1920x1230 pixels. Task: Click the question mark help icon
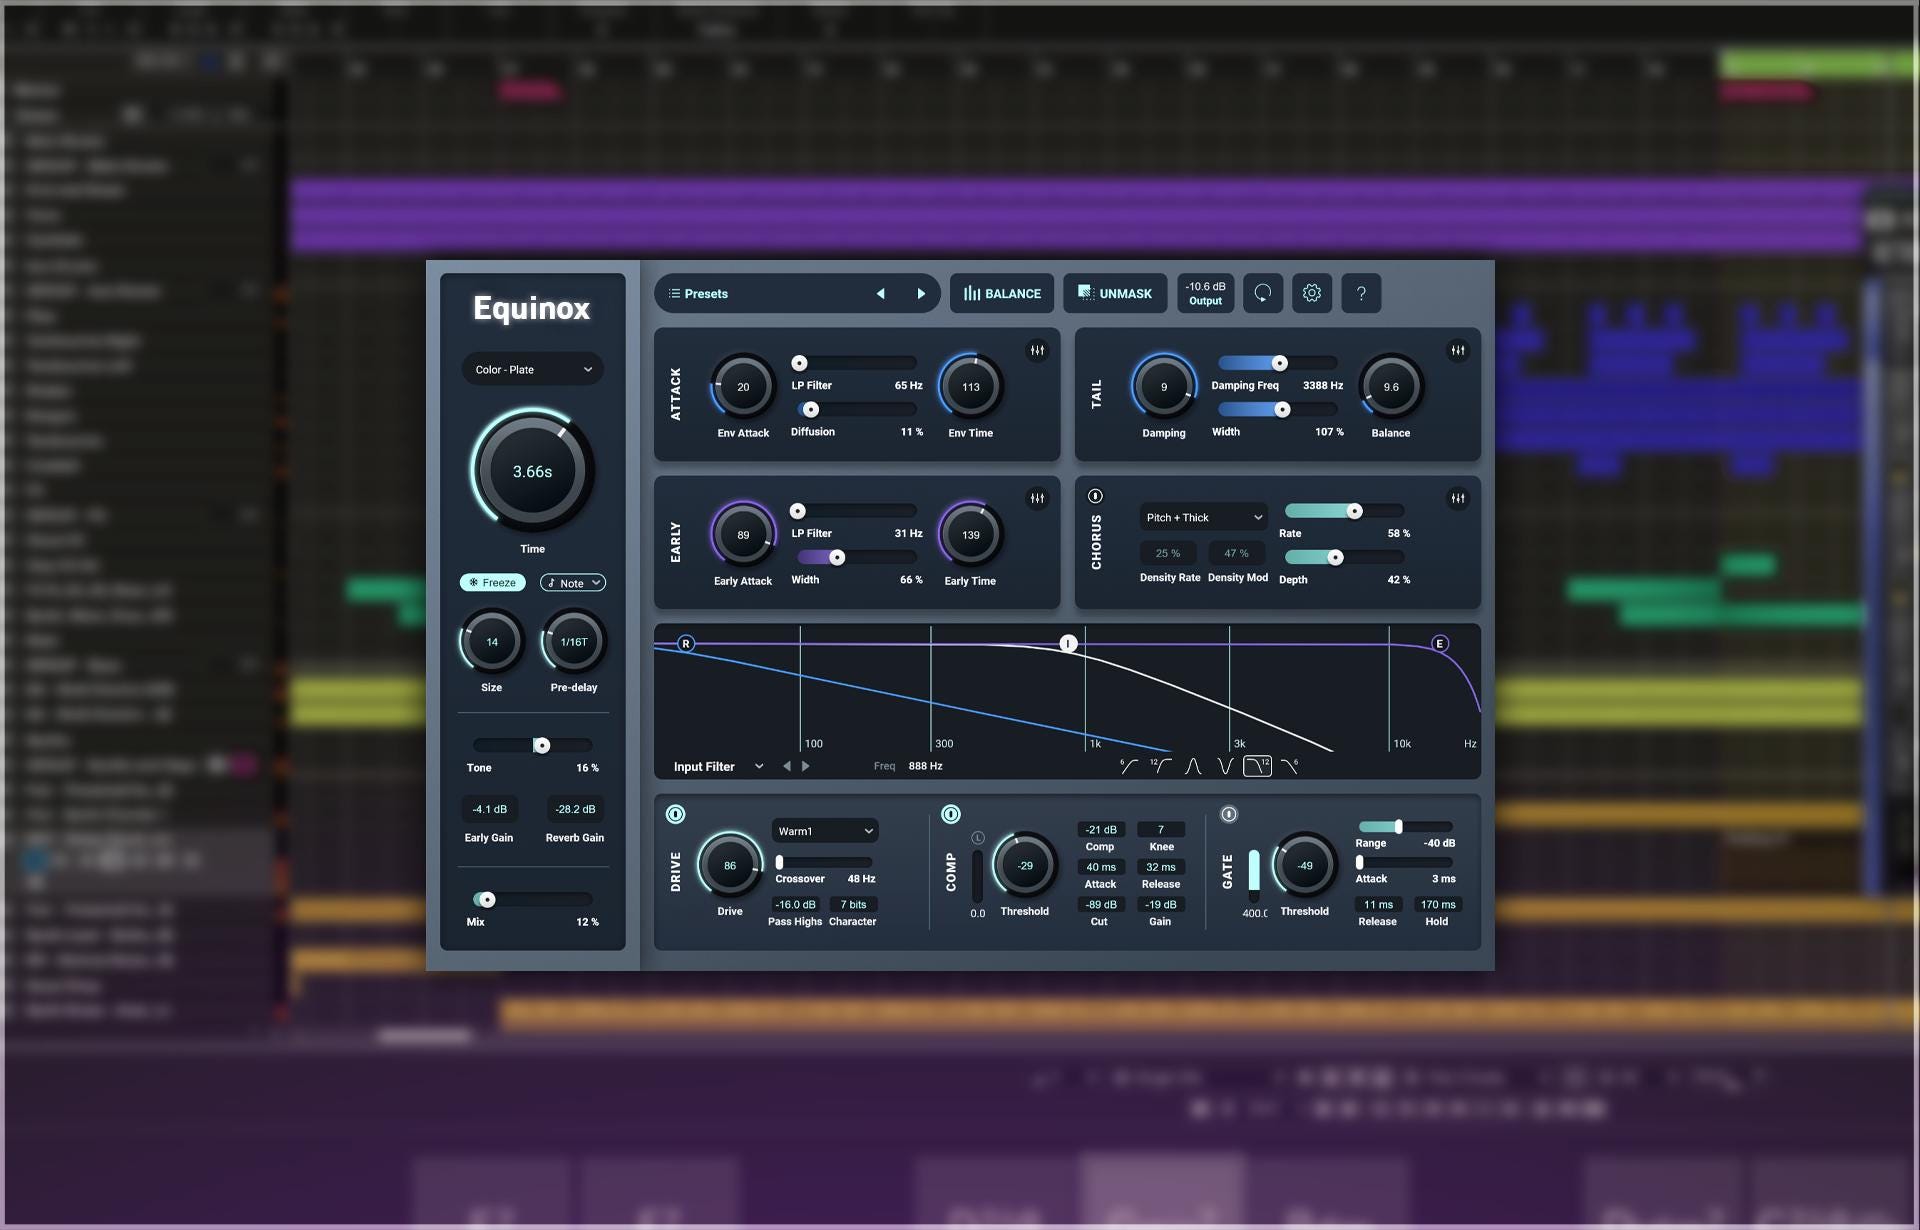[x=1361, y=293]
